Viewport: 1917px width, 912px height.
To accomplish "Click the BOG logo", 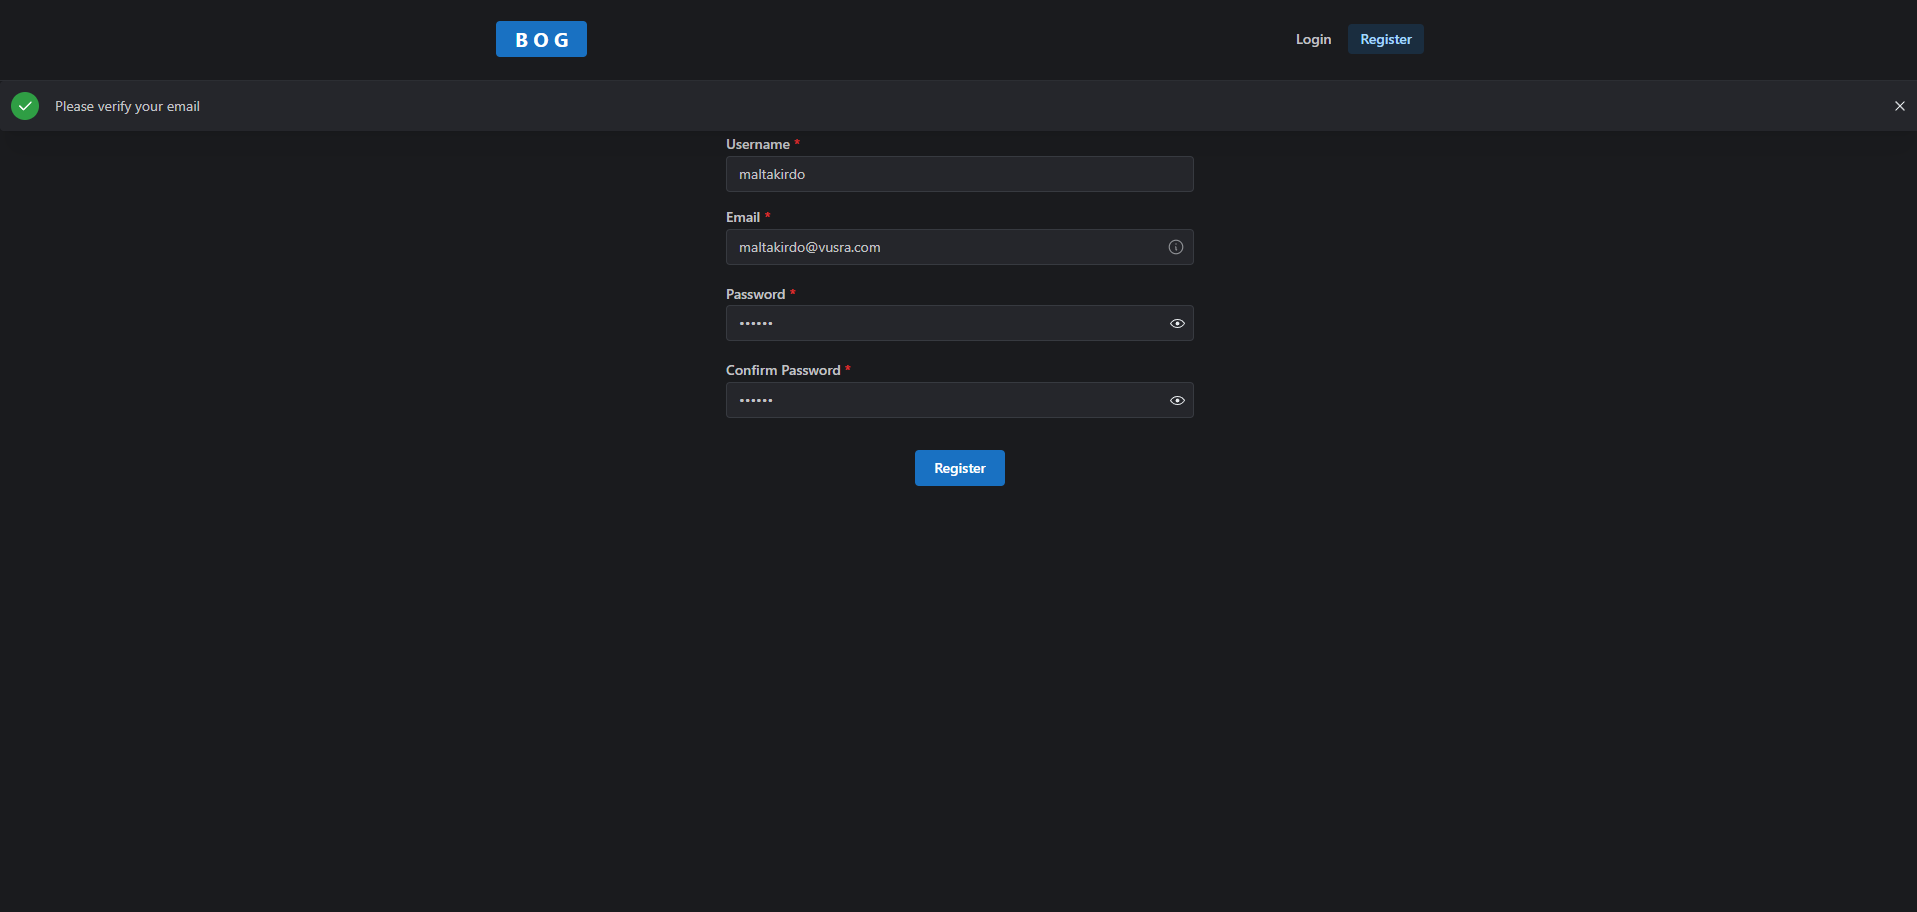I will tap(541, 39).
